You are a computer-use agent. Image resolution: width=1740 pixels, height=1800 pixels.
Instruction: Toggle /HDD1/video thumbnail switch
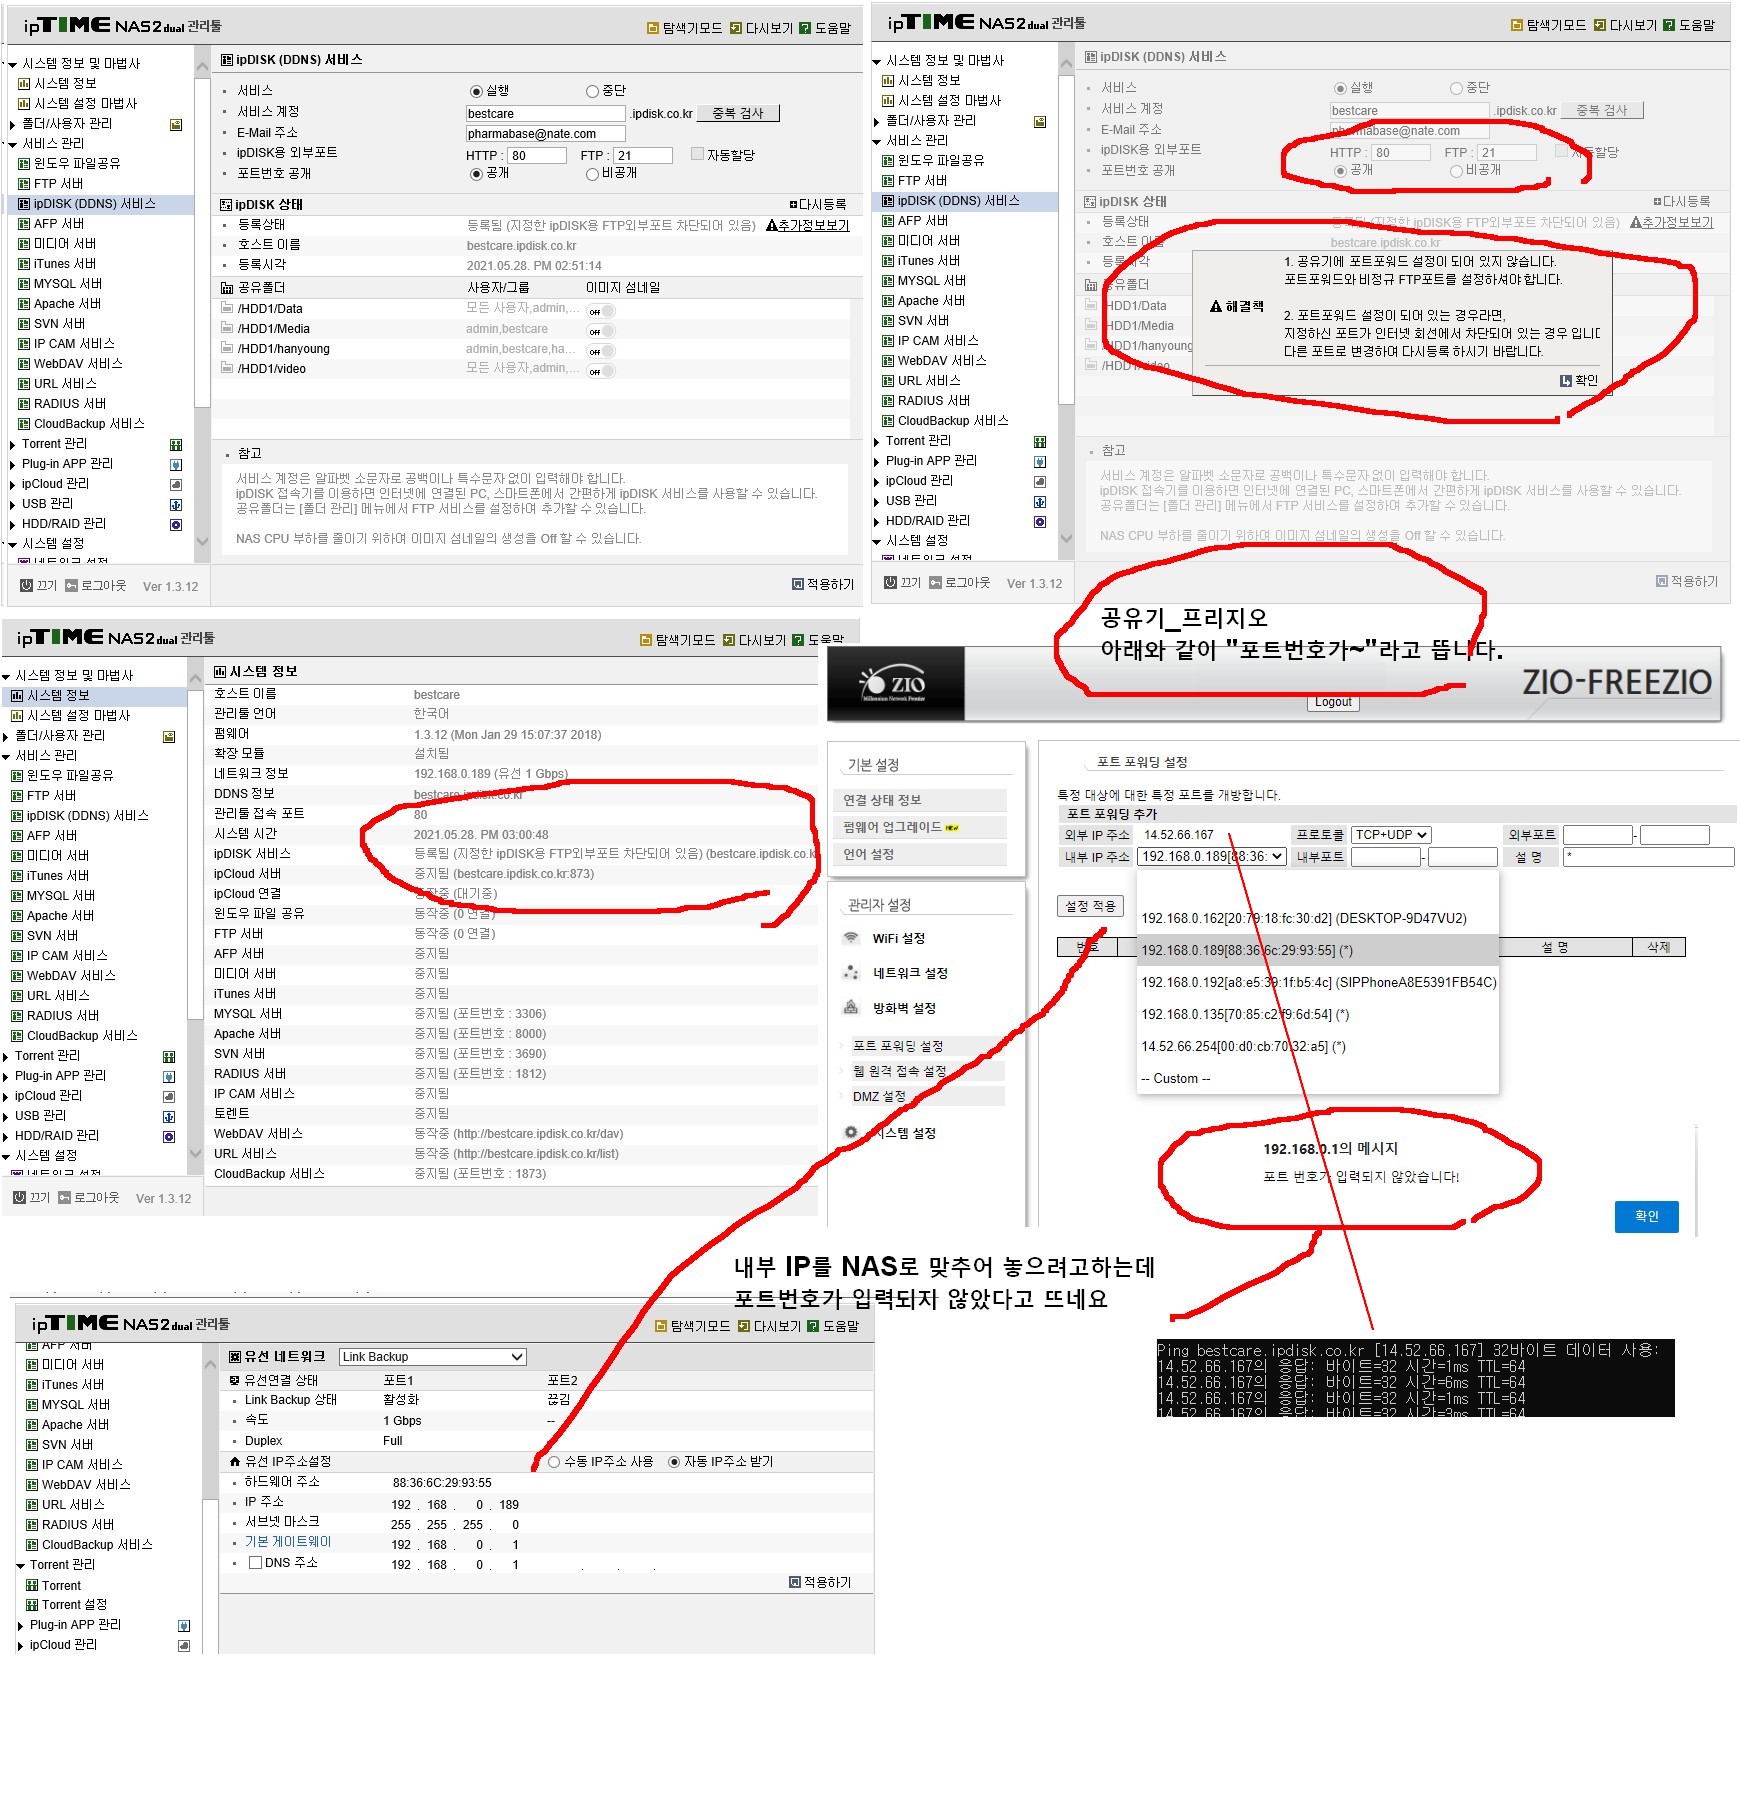coord(601,372)
